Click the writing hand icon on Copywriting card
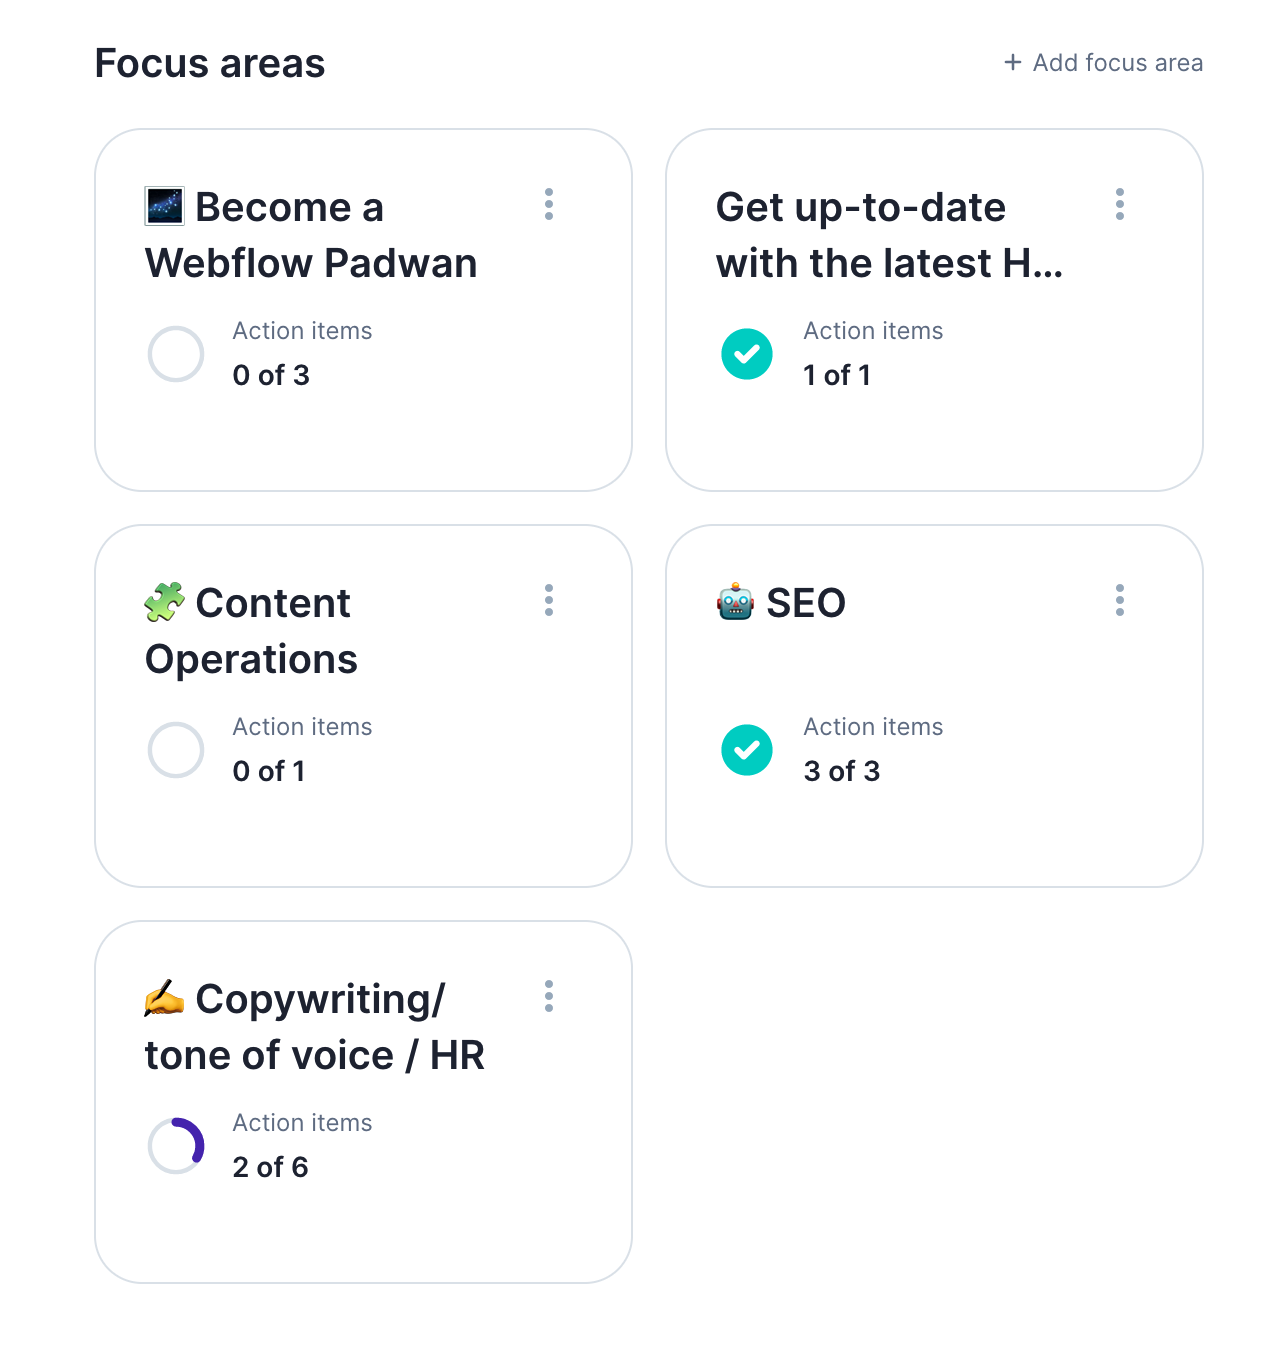The image size is (1280, 1360). pyautogui.click(x=165, y=998)
